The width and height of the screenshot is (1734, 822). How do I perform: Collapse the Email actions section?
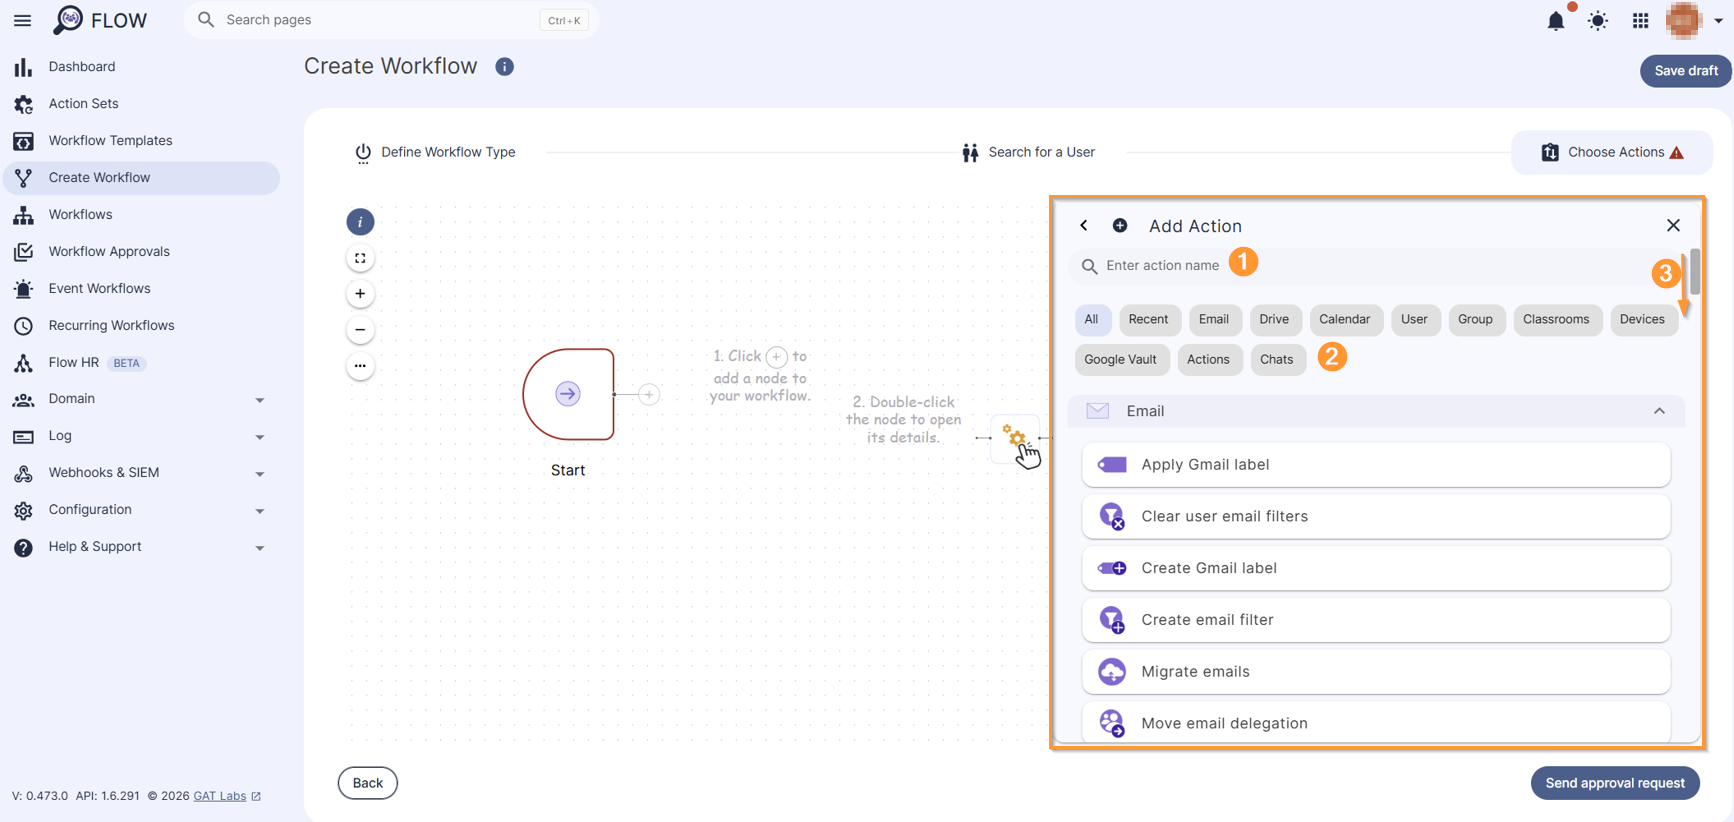click(1659, 411)
